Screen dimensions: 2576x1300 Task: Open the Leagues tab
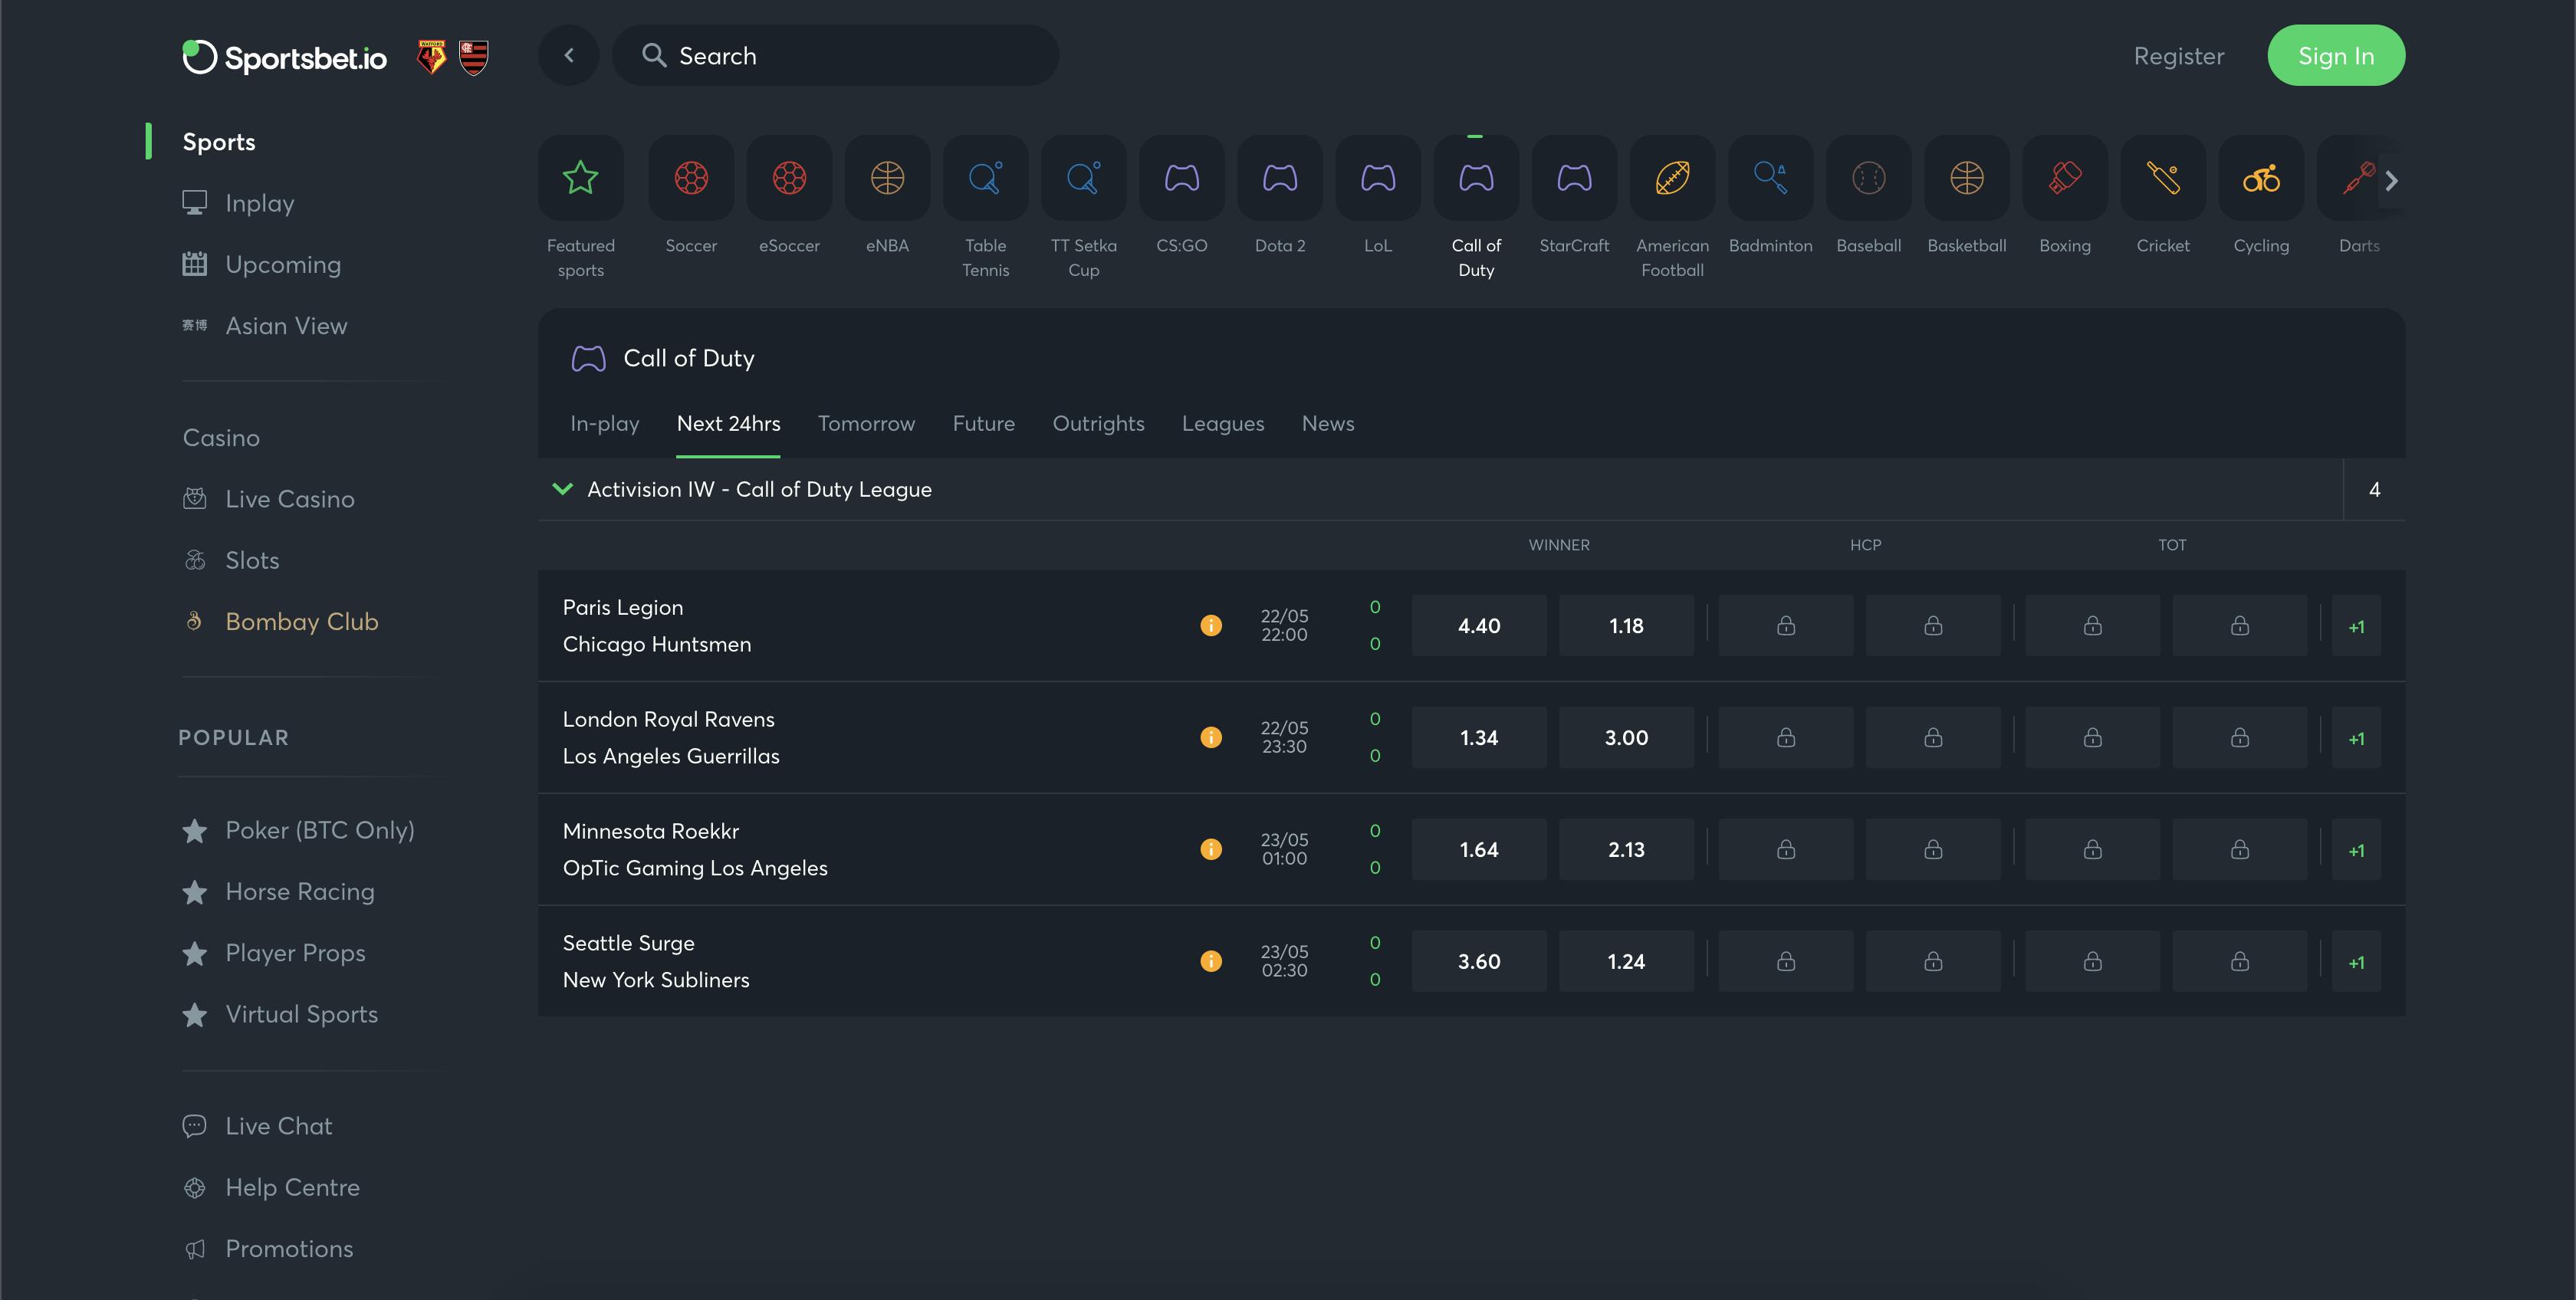pyautogui.click(x=1222, y=423)
